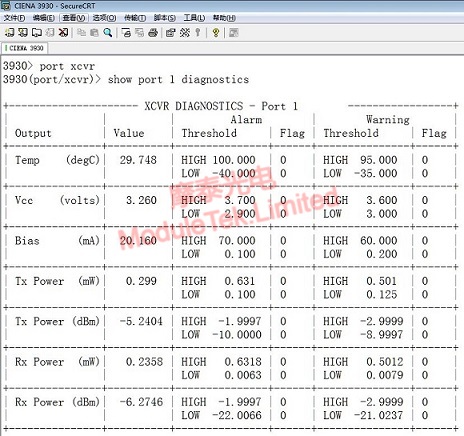Click the Connect in Tab toolbar icon
Screen dimensions: 464x436
pos(36,32)
